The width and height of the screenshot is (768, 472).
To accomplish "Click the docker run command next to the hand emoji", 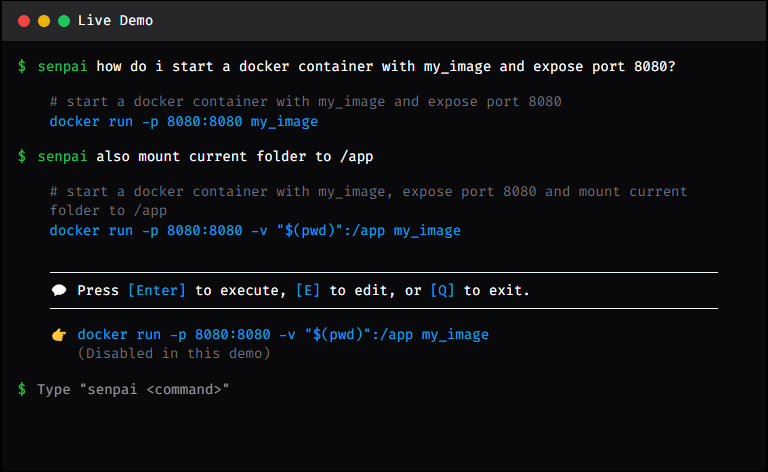I will point(283,335).
